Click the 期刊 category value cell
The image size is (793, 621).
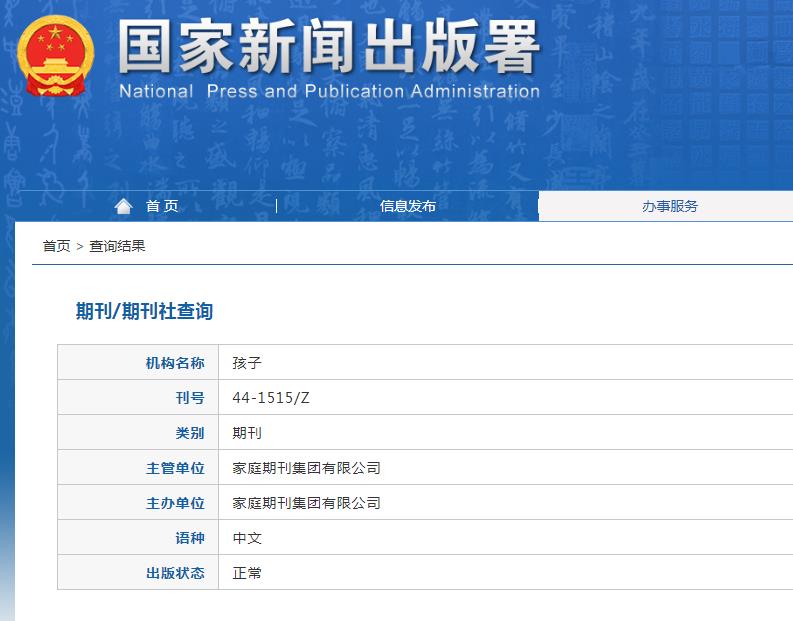coord(246,433)
